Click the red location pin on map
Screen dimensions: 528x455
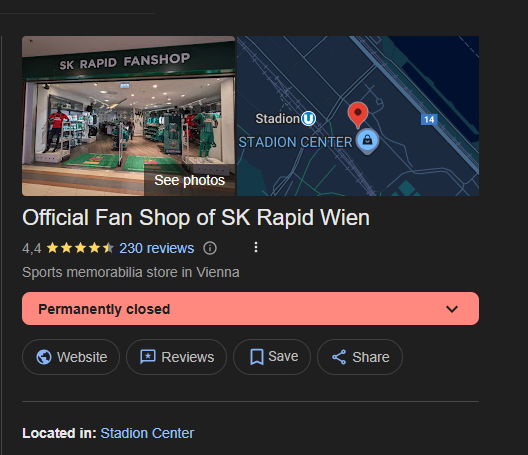358,115
